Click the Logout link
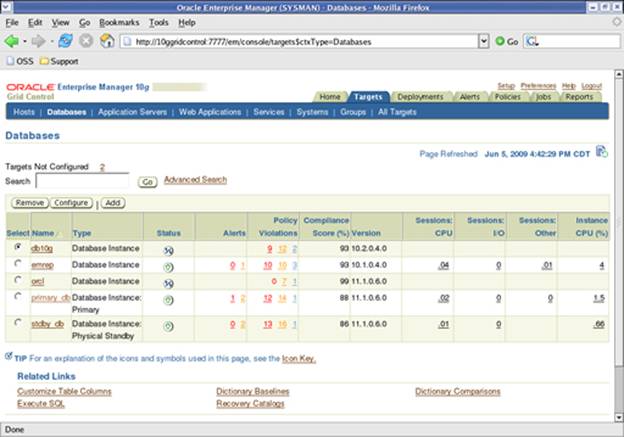Image resolution: width=624 pixels, height=437 pixels. pos(591,86)
